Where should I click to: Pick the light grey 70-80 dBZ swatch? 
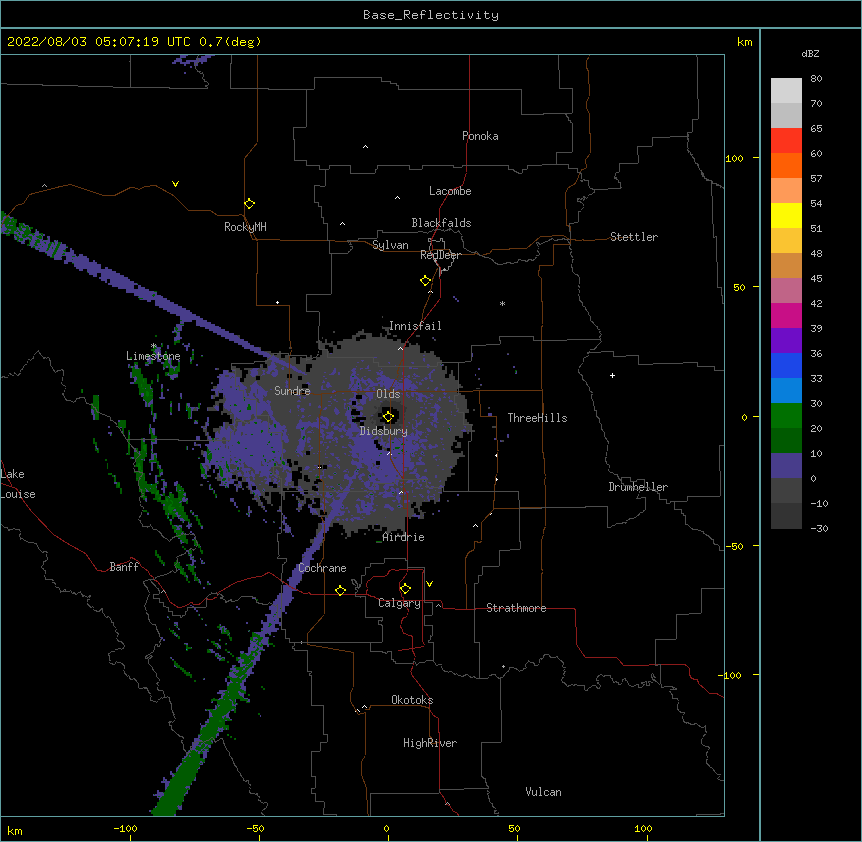pos(786,91)
